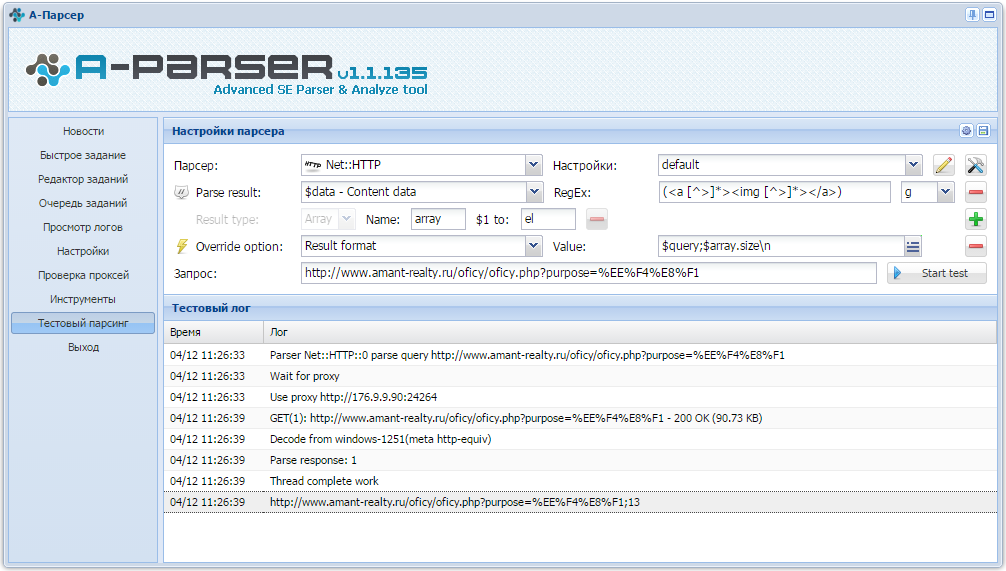The height and width of the screenshot is (571, 1006).
Task: Select the 'Parser Net::HTTP::0 parse query' log row
Action: [x=581, y=355]
